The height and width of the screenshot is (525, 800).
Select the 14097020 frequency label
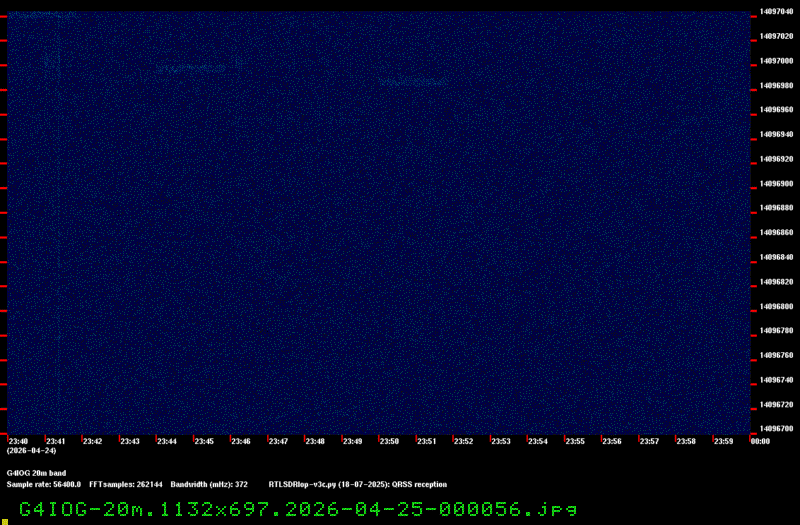777,36
